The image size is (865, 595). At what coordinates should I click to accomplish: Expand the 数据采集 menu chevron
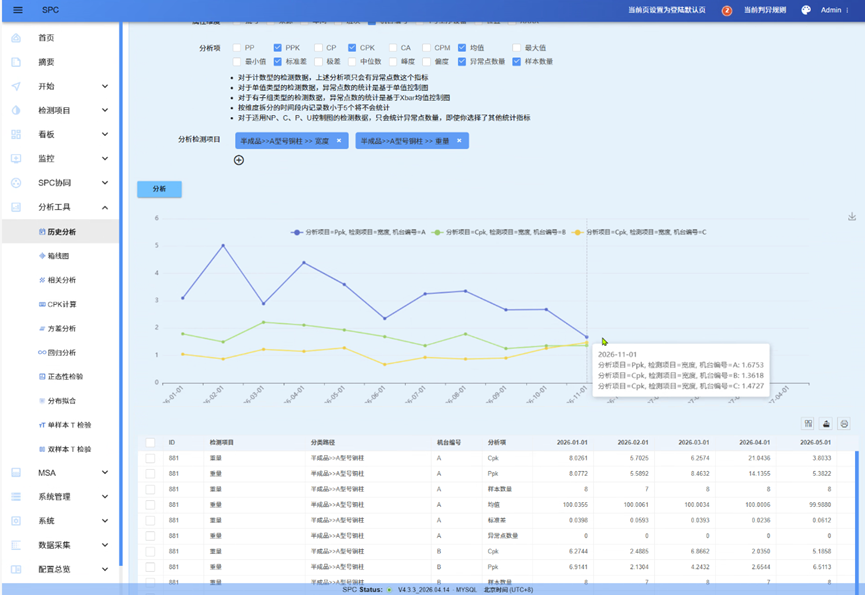pyautogui.click(x=105, y=545)
